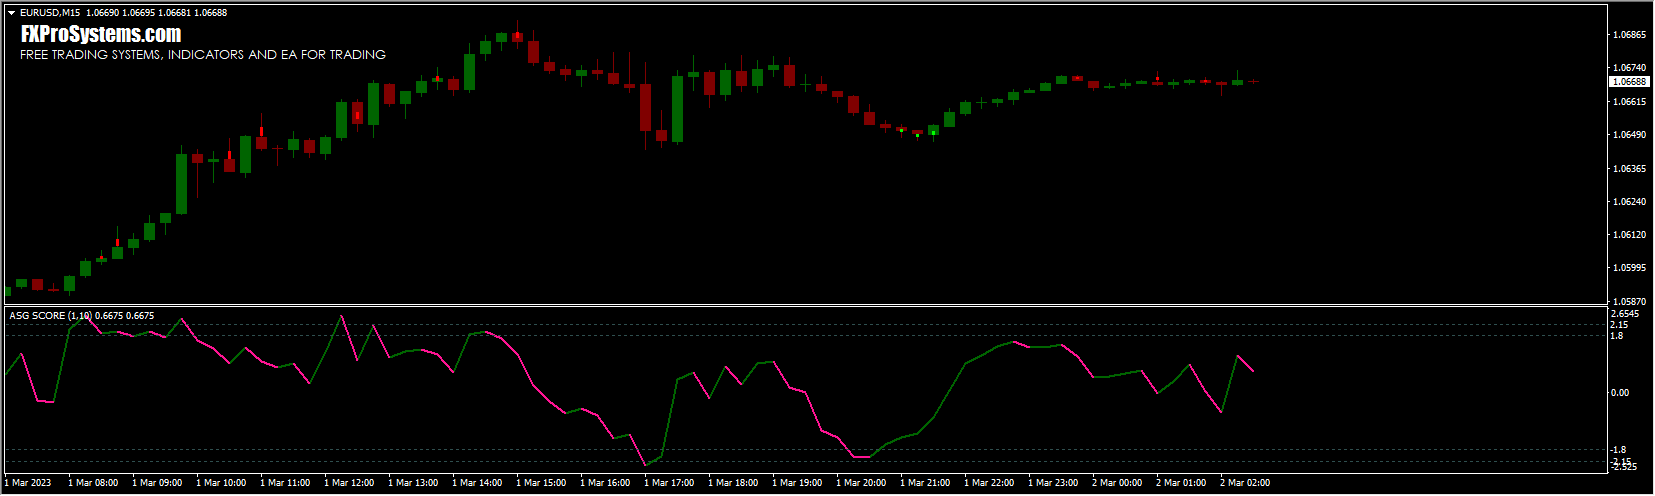Click the large red candle before 1 Mar 17:00
The image size is (1655, 496).
pyautogui.click(x=645, y=107)
